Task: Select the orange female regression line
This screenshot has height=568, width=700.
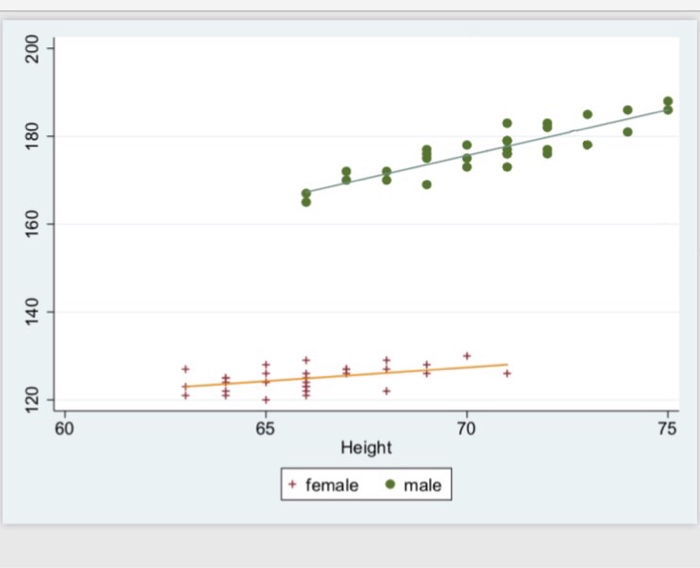Action: click(x=346, y=376)
